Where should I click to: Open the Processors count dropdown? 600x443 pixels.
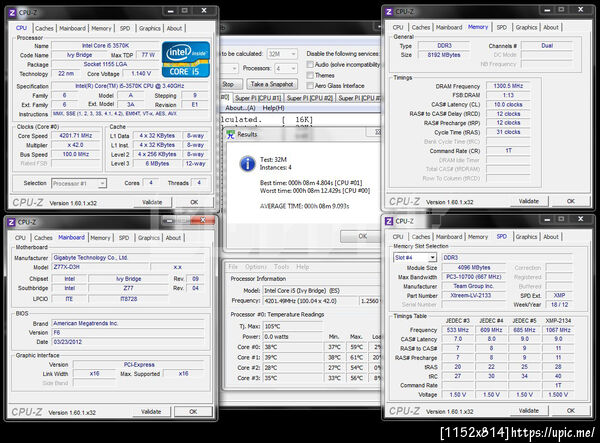286,68
